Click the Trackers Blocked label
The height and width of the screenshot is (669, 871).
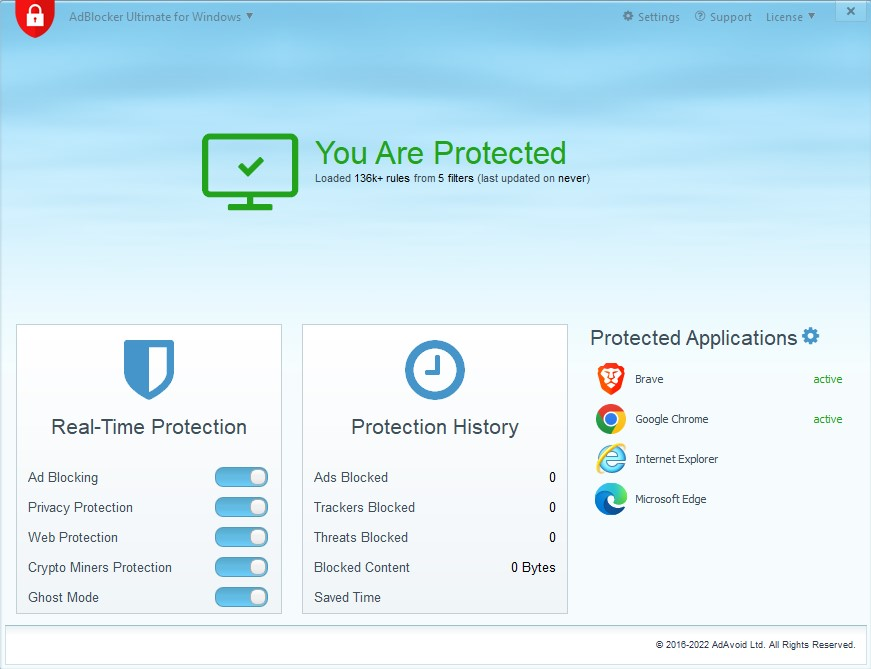point(364,507)
